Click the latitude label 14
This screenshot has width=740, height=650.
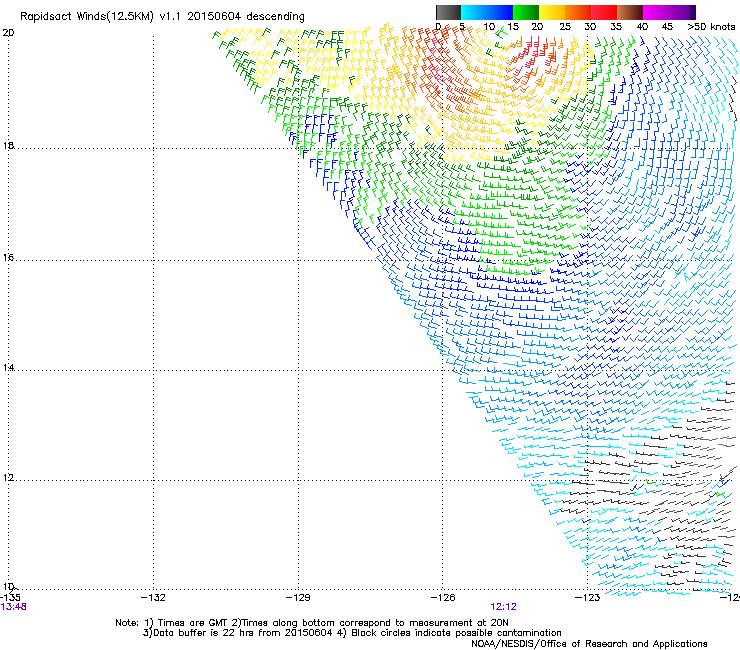pyautogui.click(x=8, y=368)
